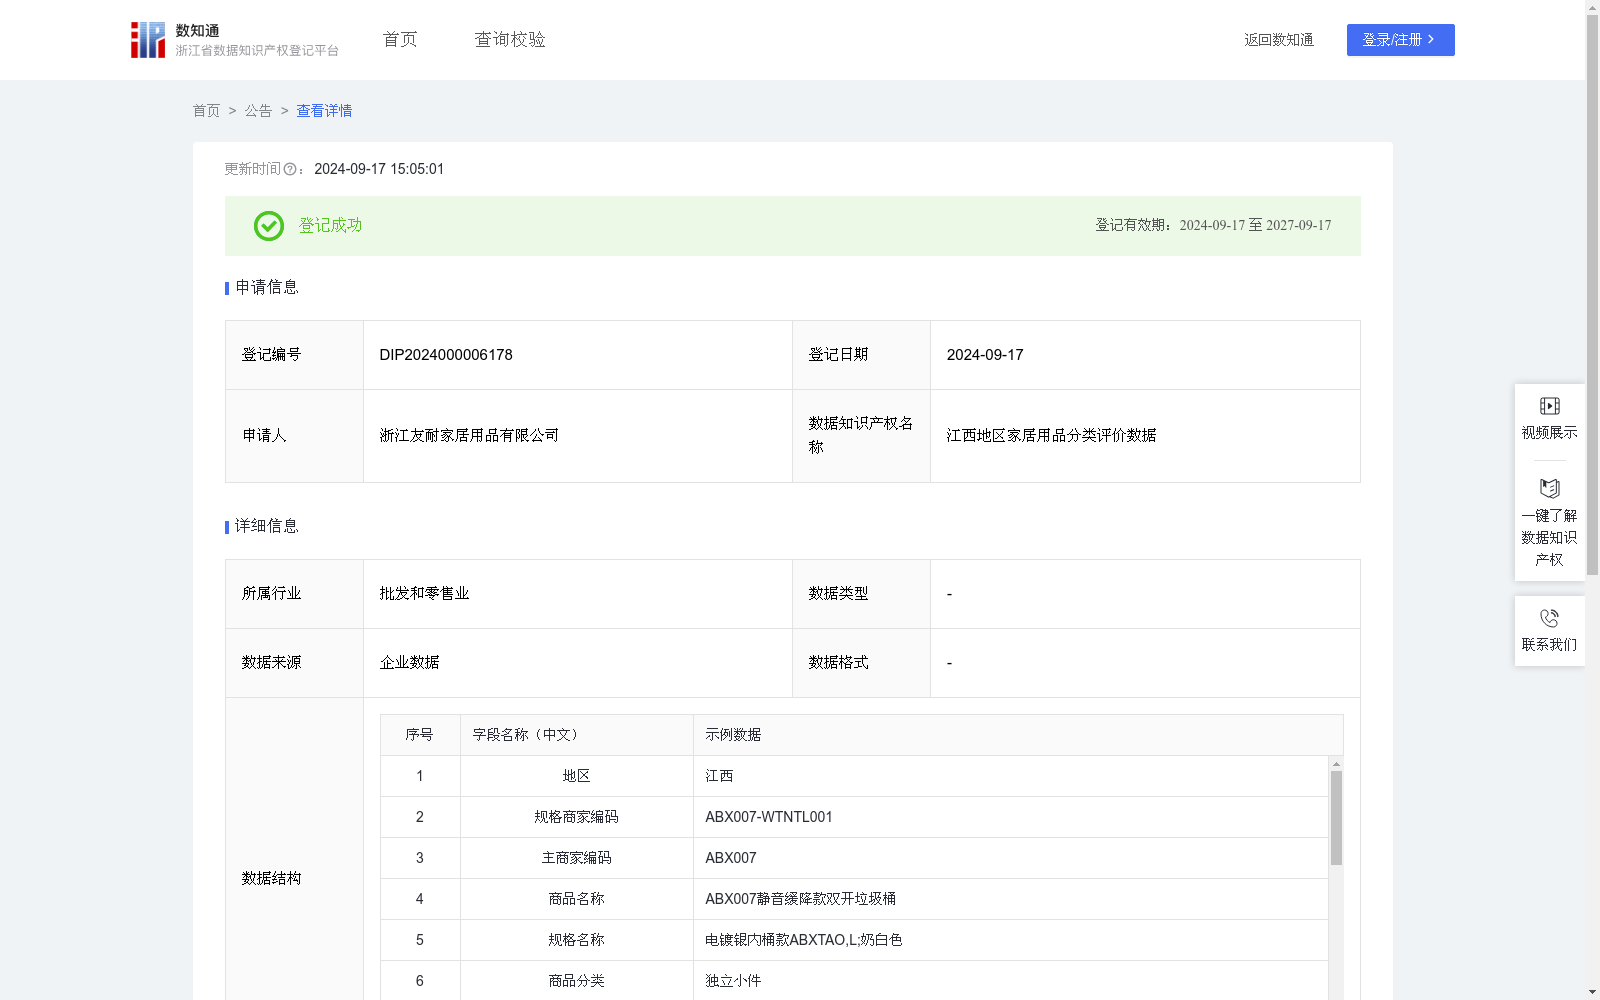The image size is (1600, 1000).
Task: Click the 申请信息 section heading
Action: [x=267, y=288]
